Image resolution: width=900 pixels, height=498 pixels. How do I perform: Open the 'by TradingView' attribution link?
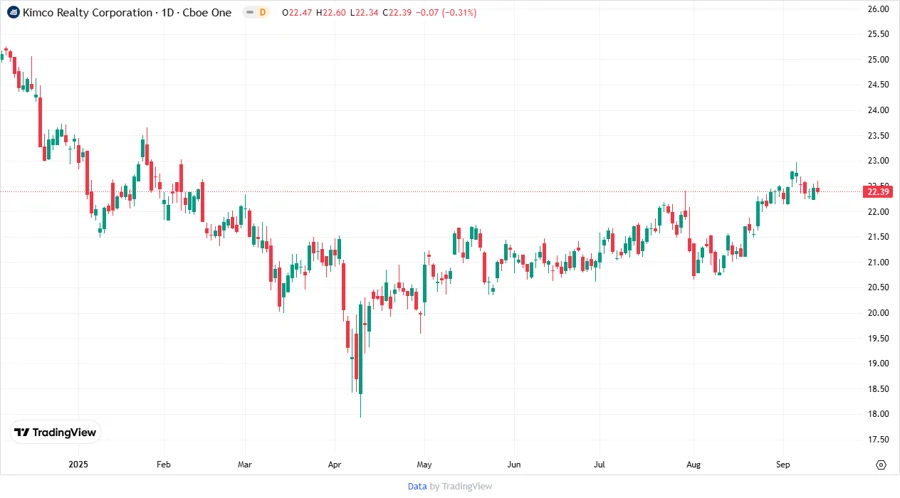click(x=461, y=486)
